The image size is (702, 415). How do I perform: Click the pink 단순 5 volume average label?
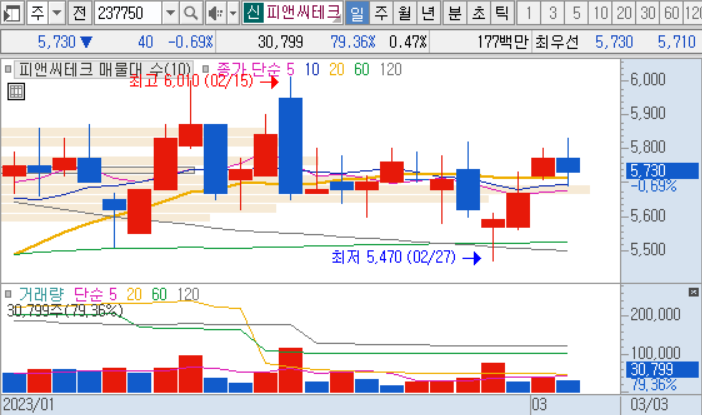pyautogui.click(x=95, y=294)
